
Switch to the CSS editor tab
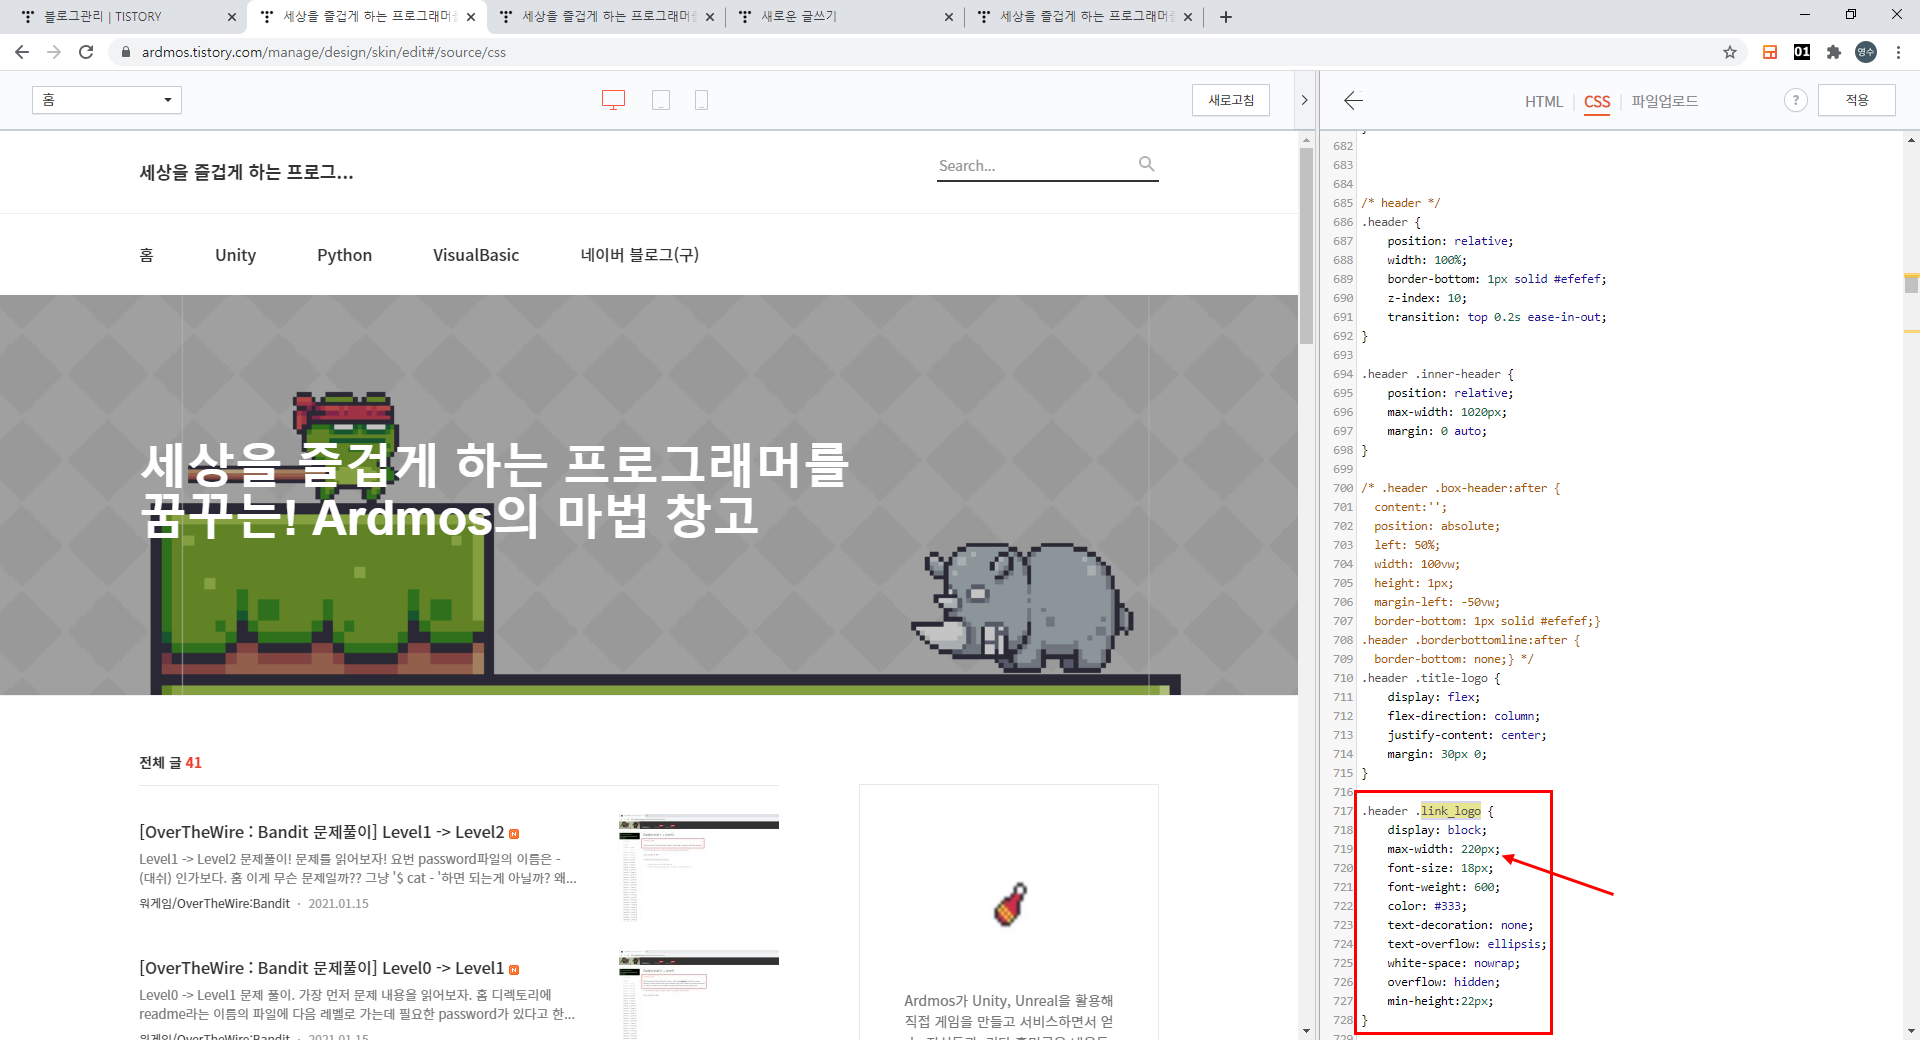(1597, 102)
